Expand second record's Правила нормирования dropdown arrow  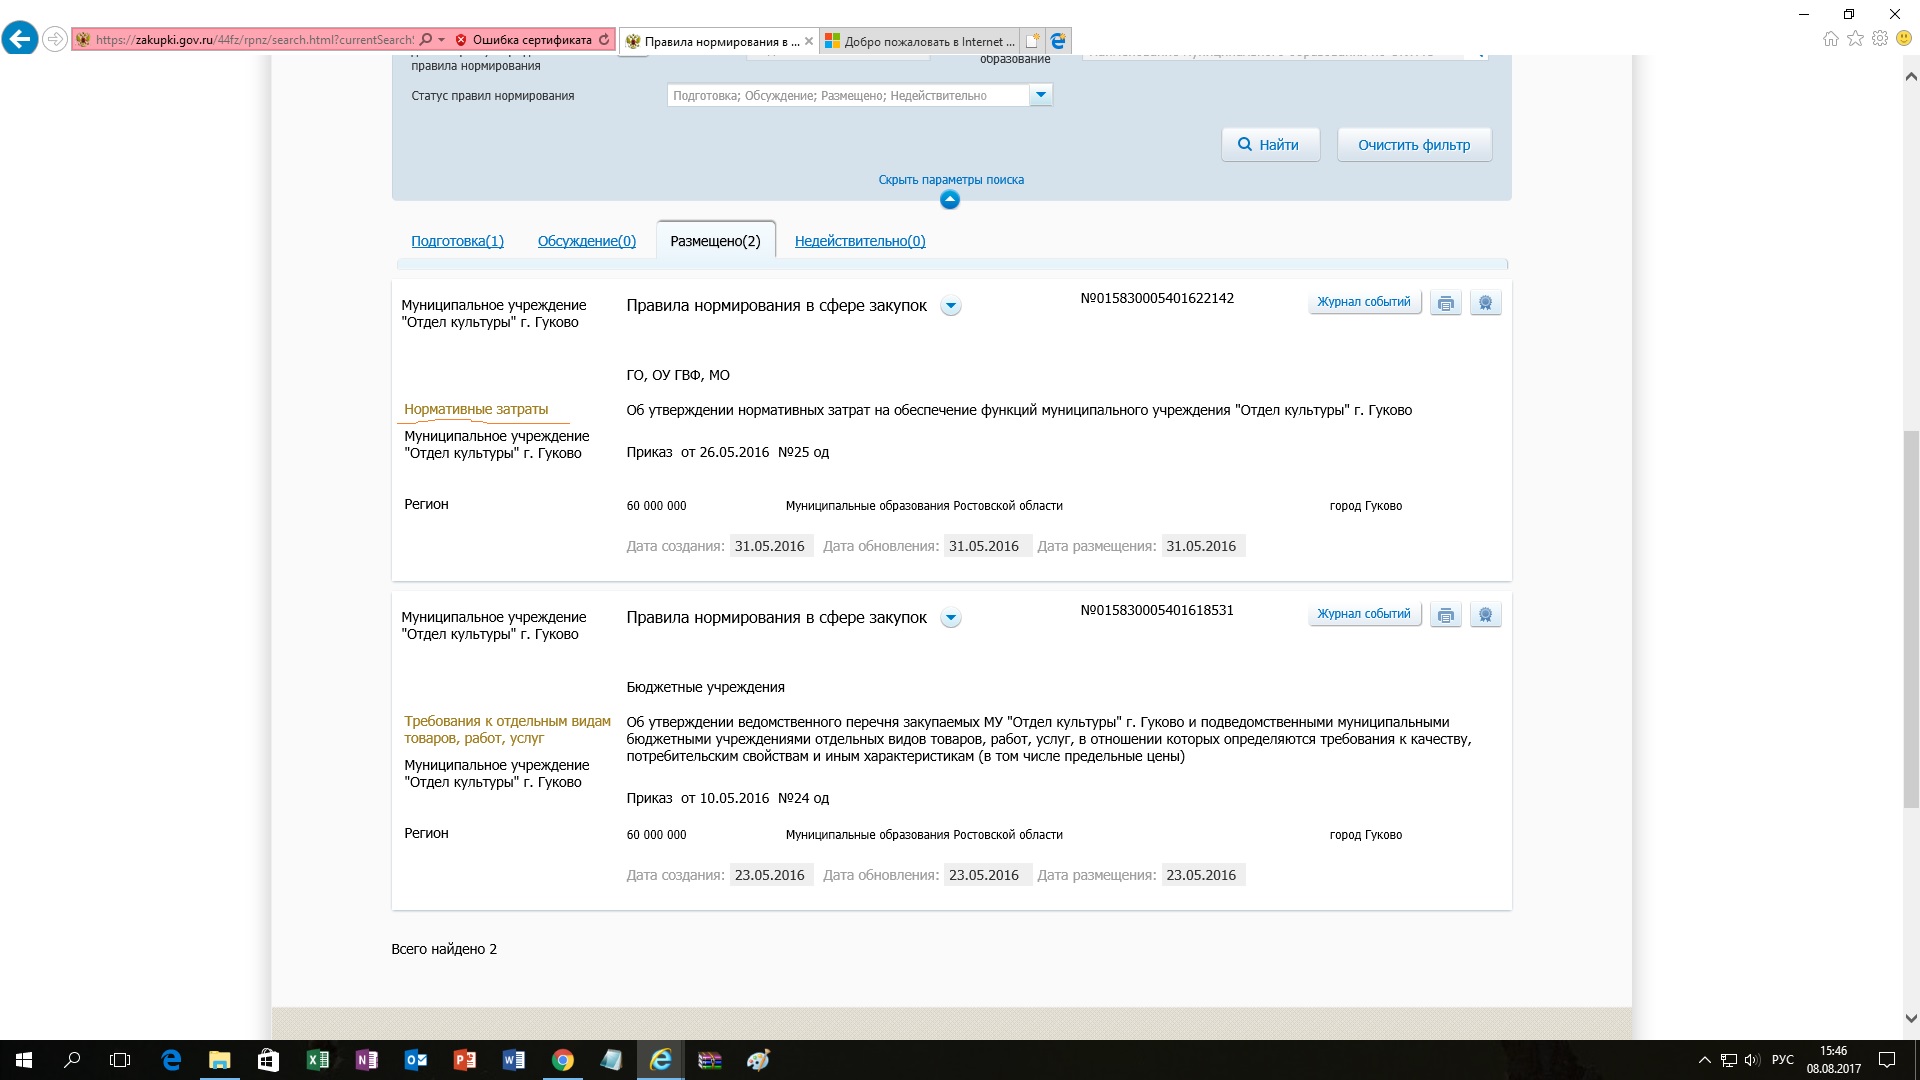tap(951, 618)
